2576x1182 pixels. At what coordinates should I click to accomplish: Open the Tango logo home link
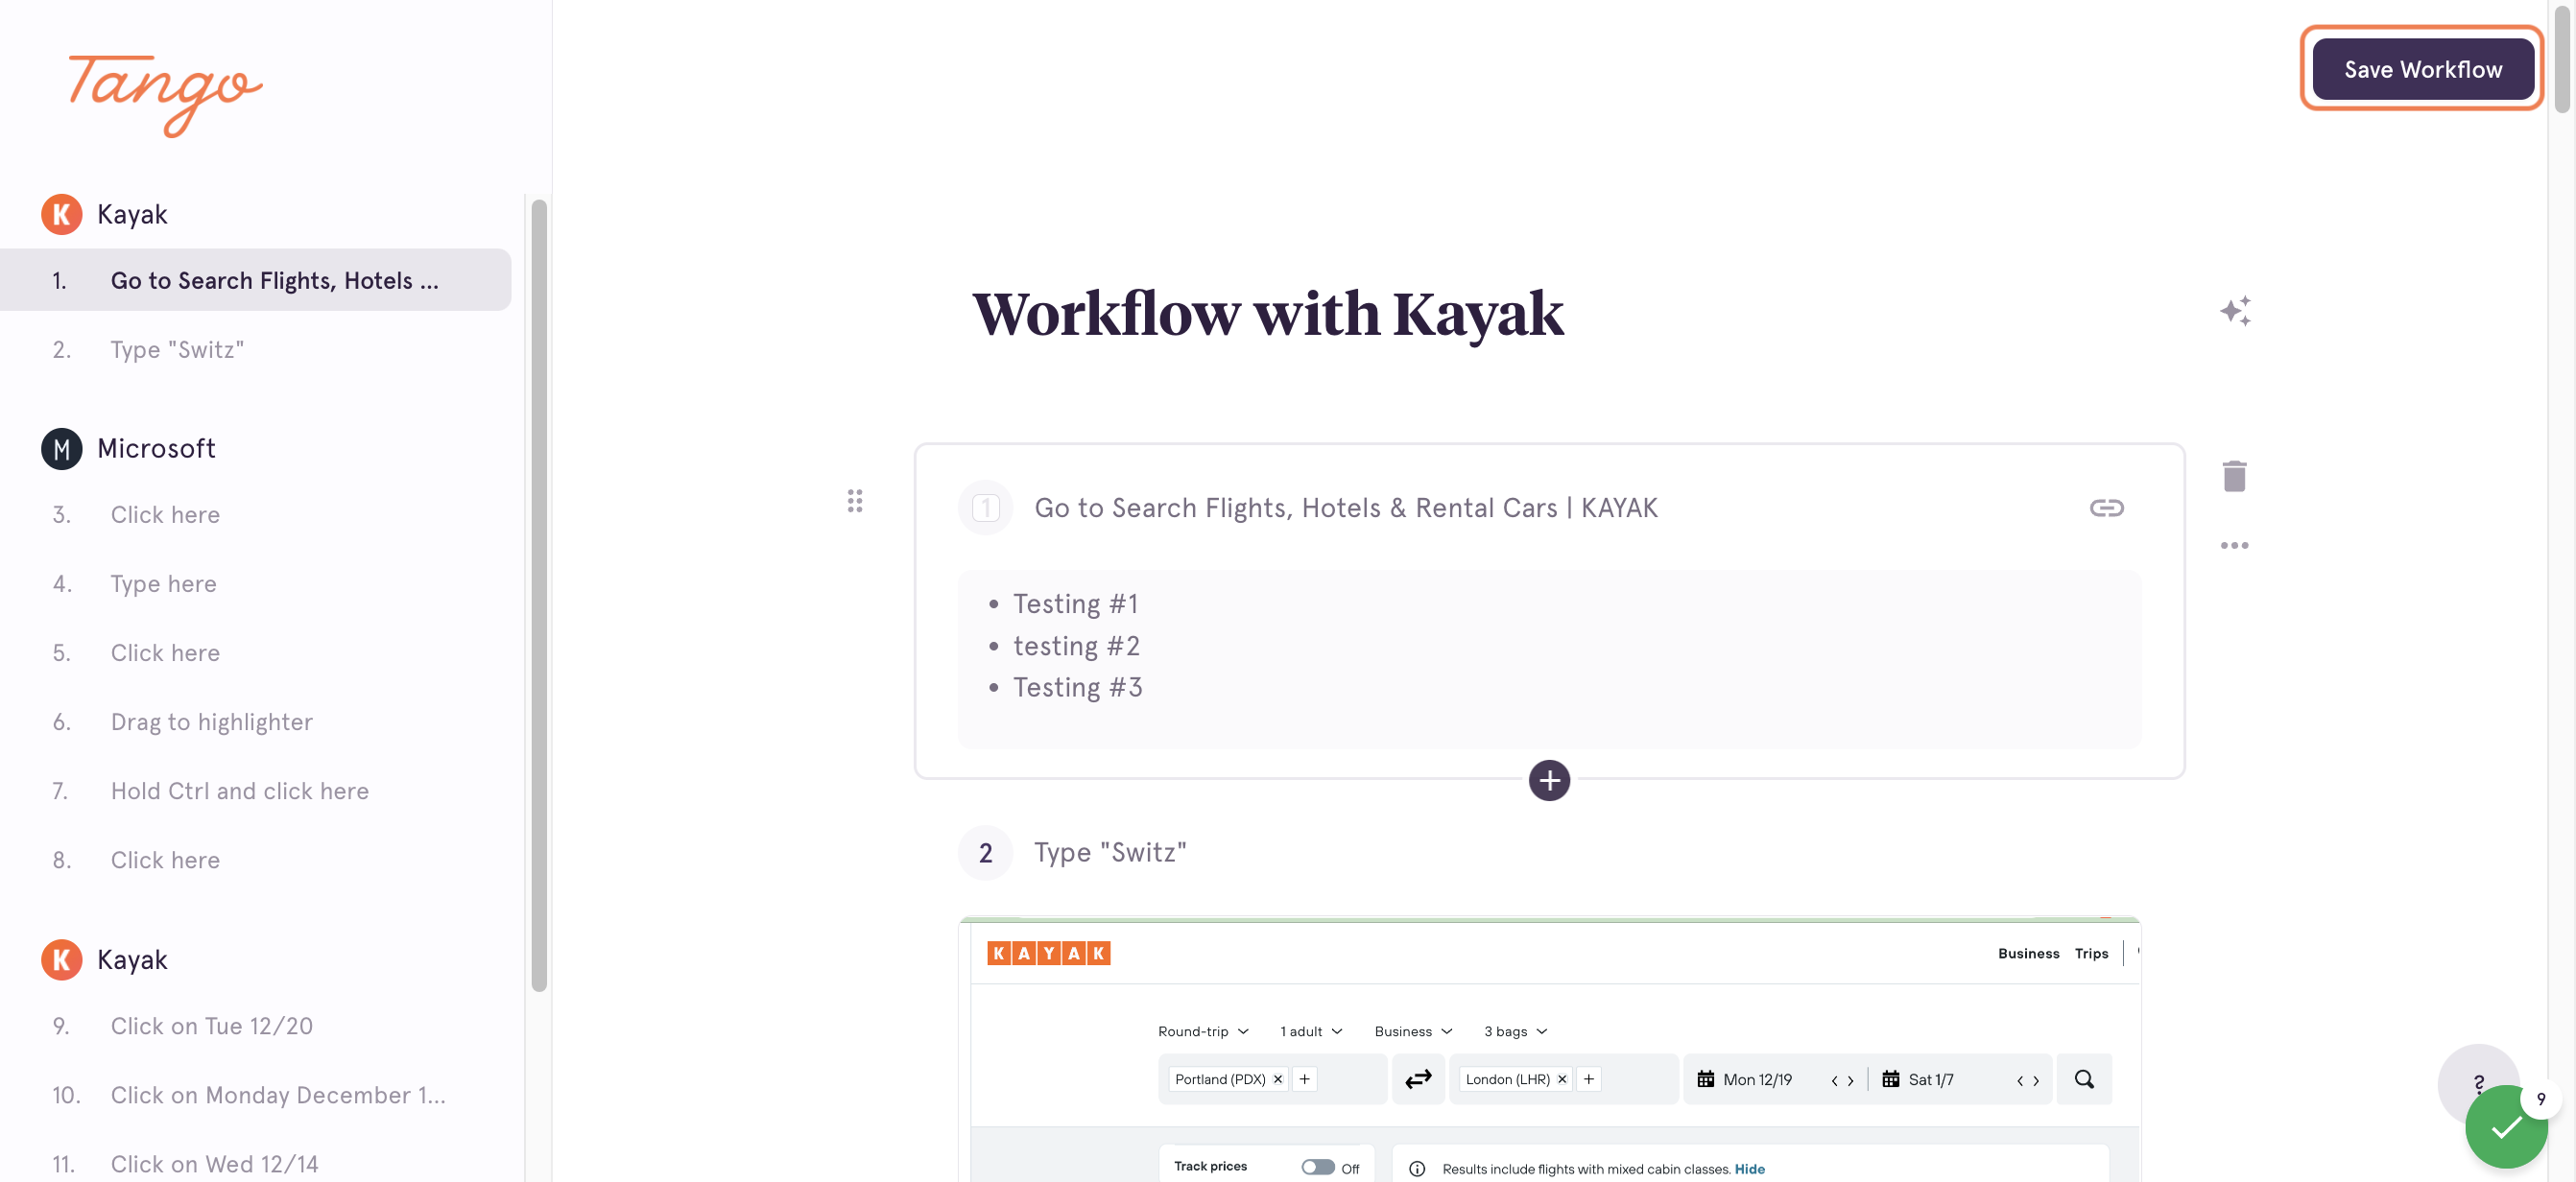coord(165,95)
